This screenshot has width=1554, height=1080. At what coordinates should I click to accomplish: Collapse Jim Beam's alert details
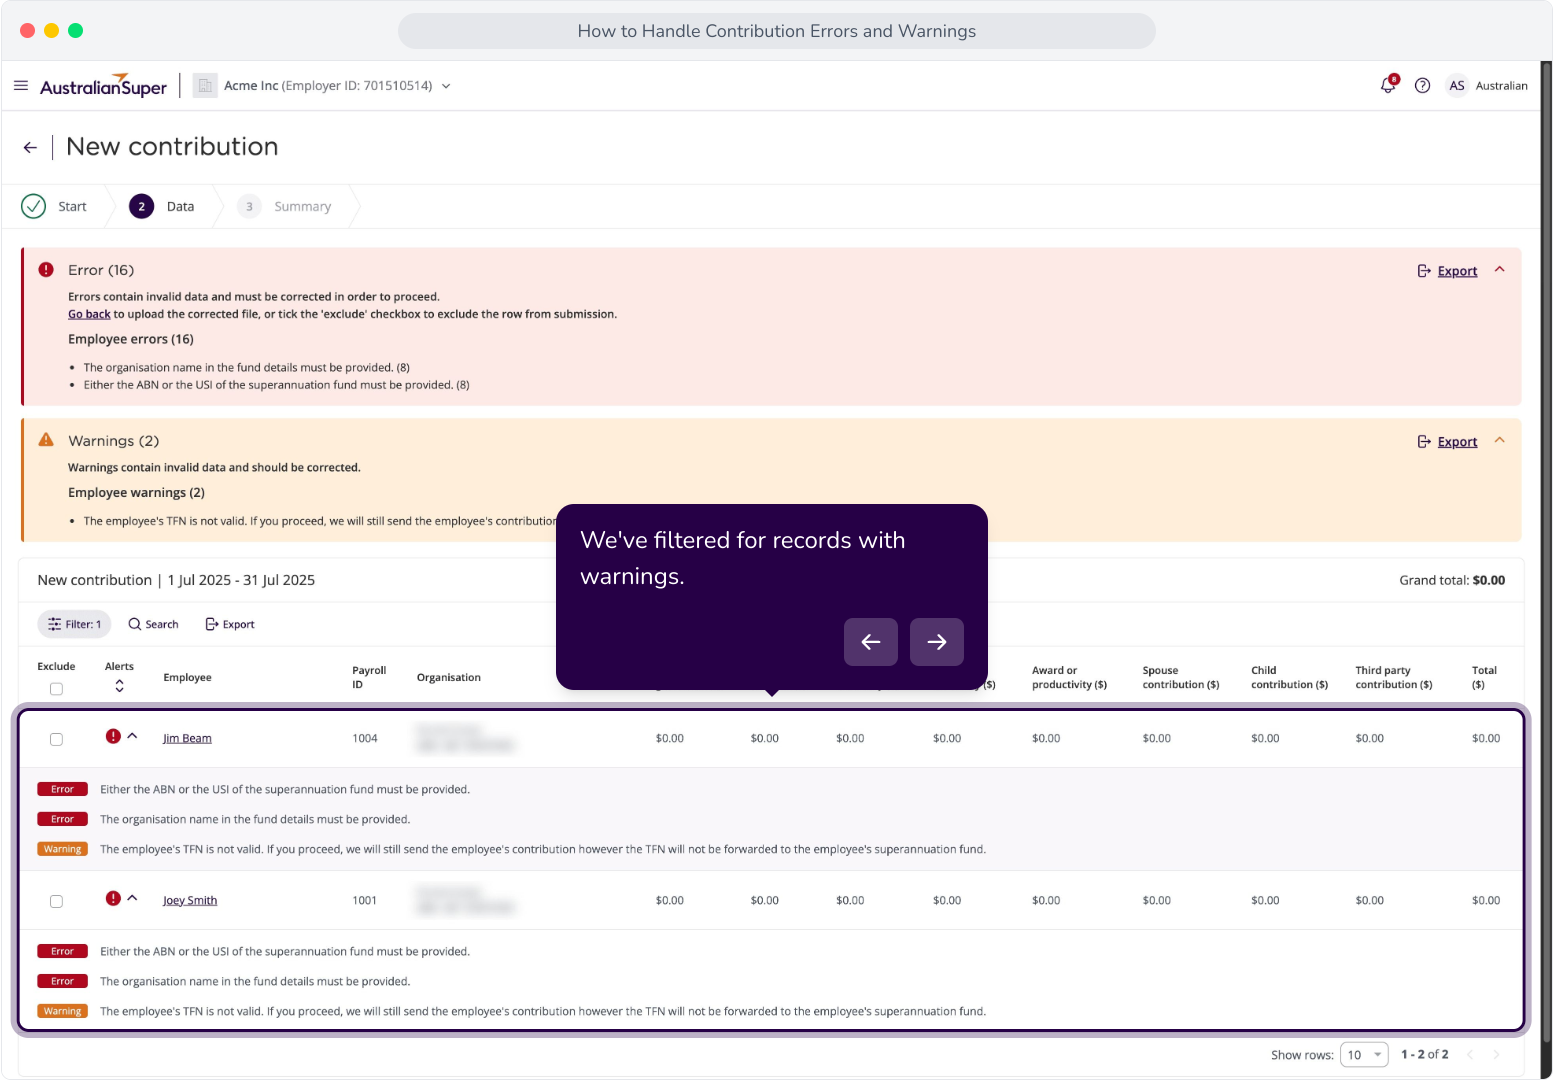[132, 736]
